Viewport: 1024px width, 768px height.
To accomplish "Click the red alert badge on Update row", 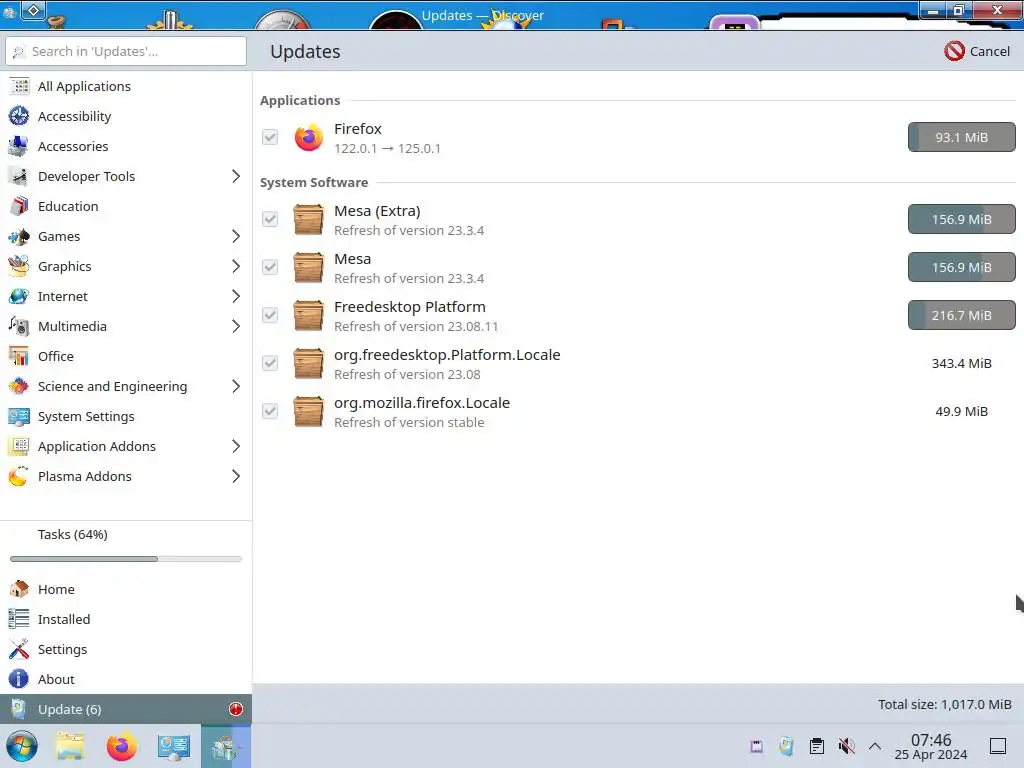I will [236, 709].
